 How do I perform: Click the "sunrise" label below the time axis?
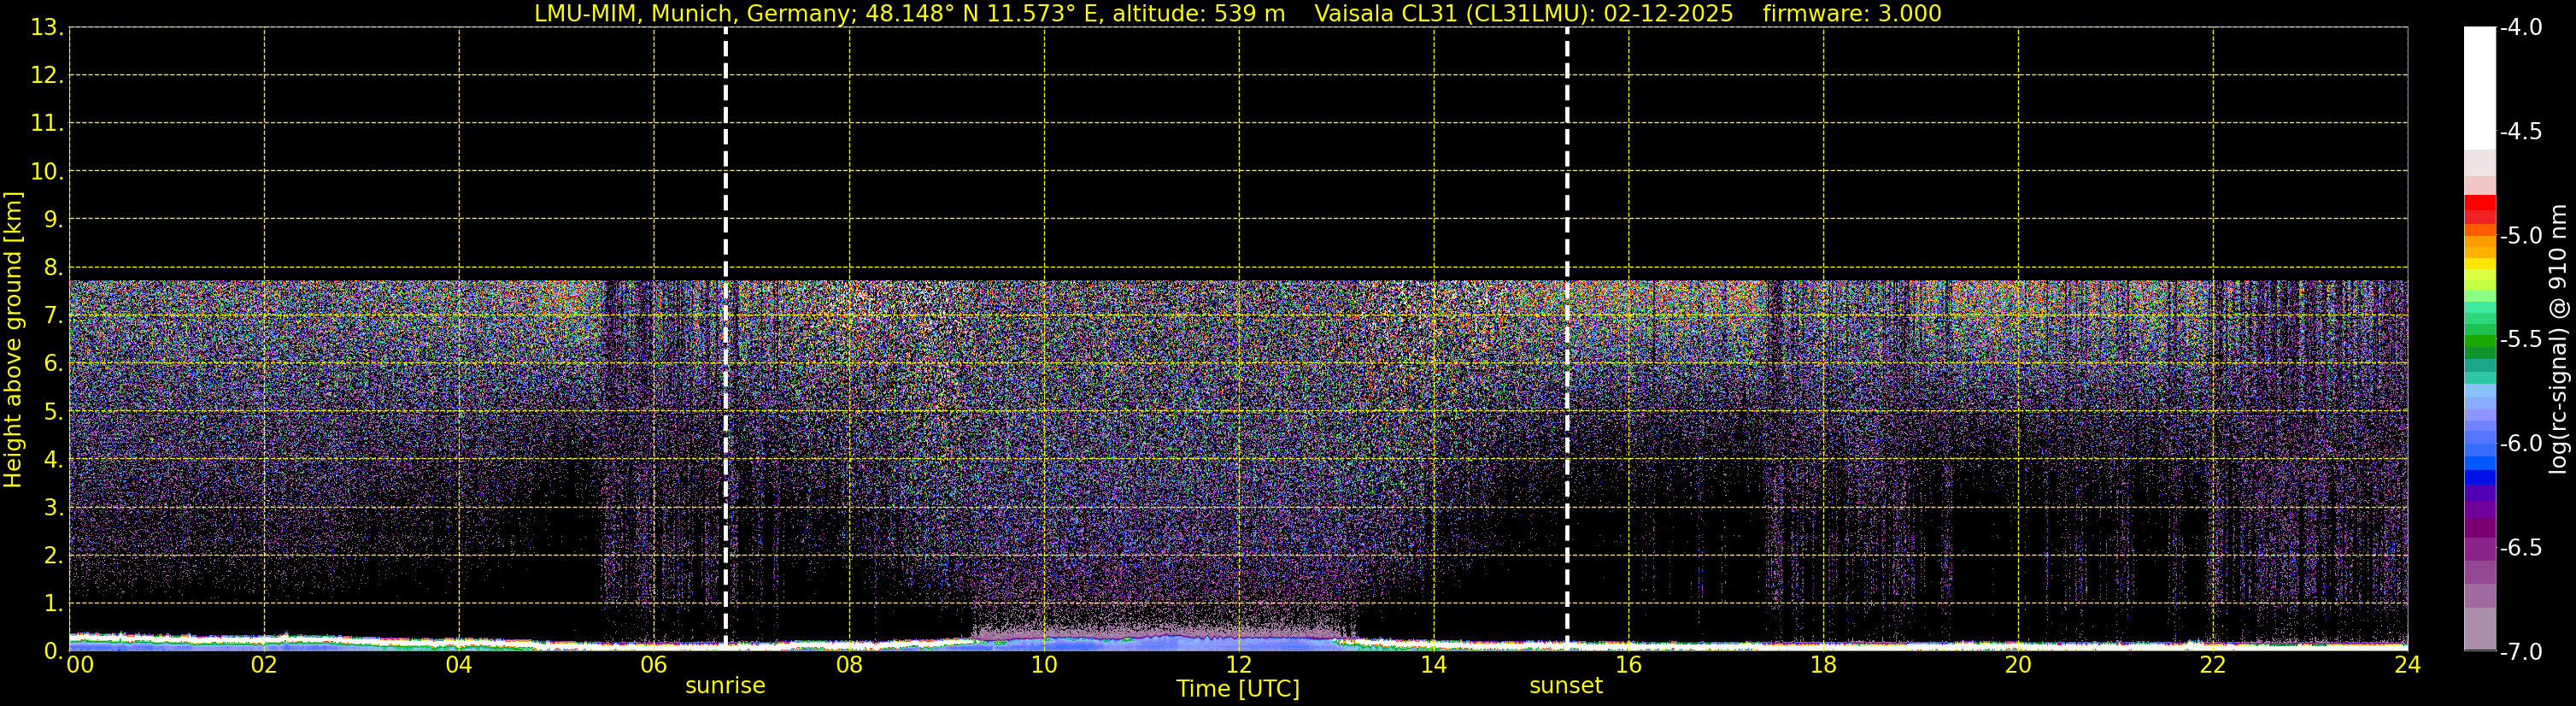pos(725,686)
